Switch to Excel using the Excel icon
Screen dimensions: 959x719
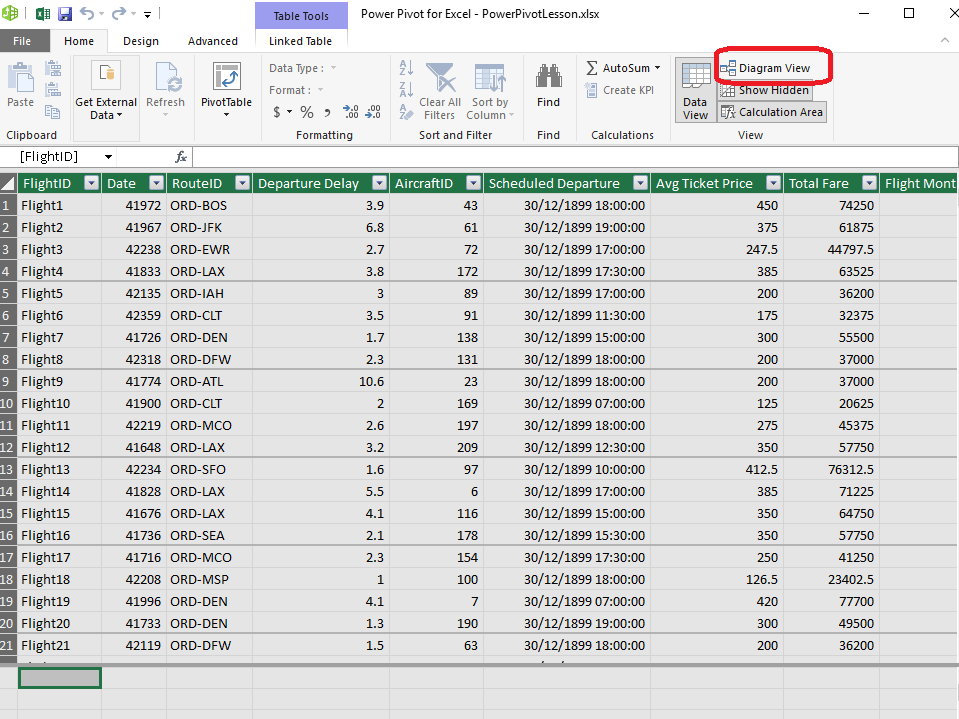click(x=43, y=14)
